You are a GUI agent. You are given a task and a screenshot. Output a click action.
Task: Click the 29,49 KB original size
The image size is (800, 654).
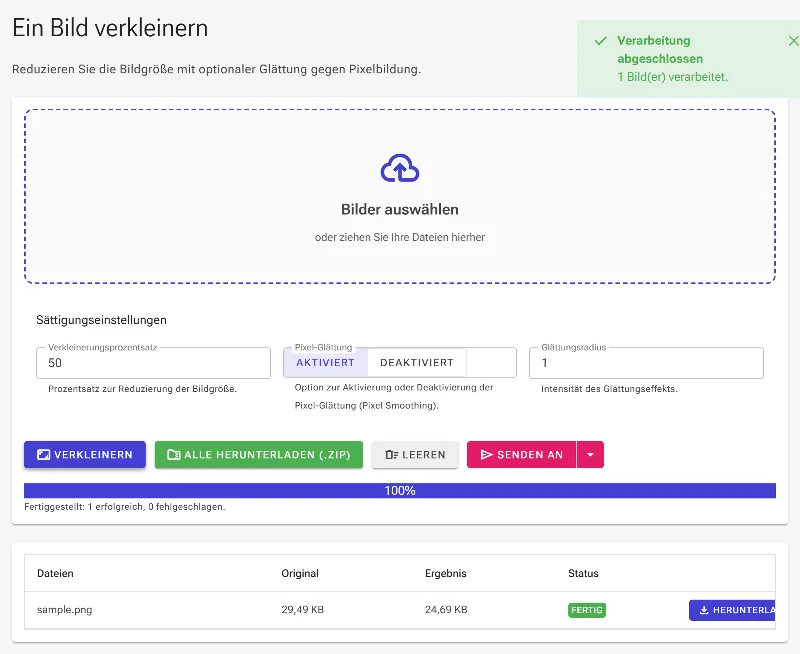[303, 610]
